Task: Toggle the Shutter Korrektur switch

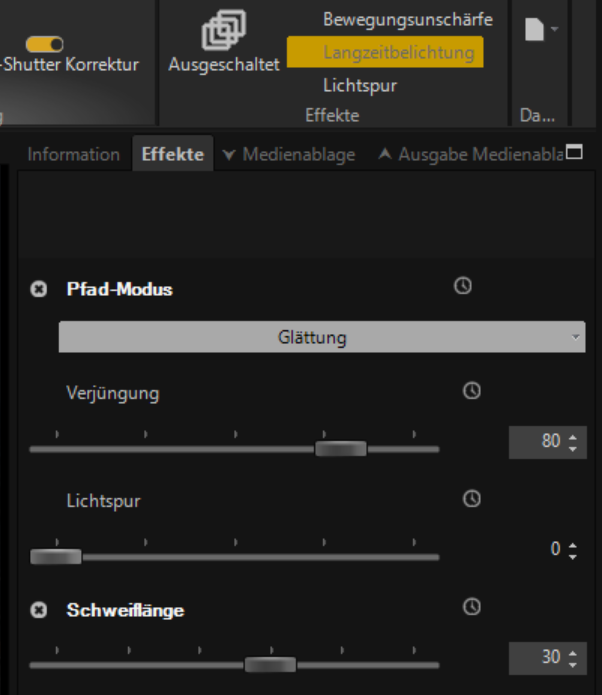Action: 44,44
